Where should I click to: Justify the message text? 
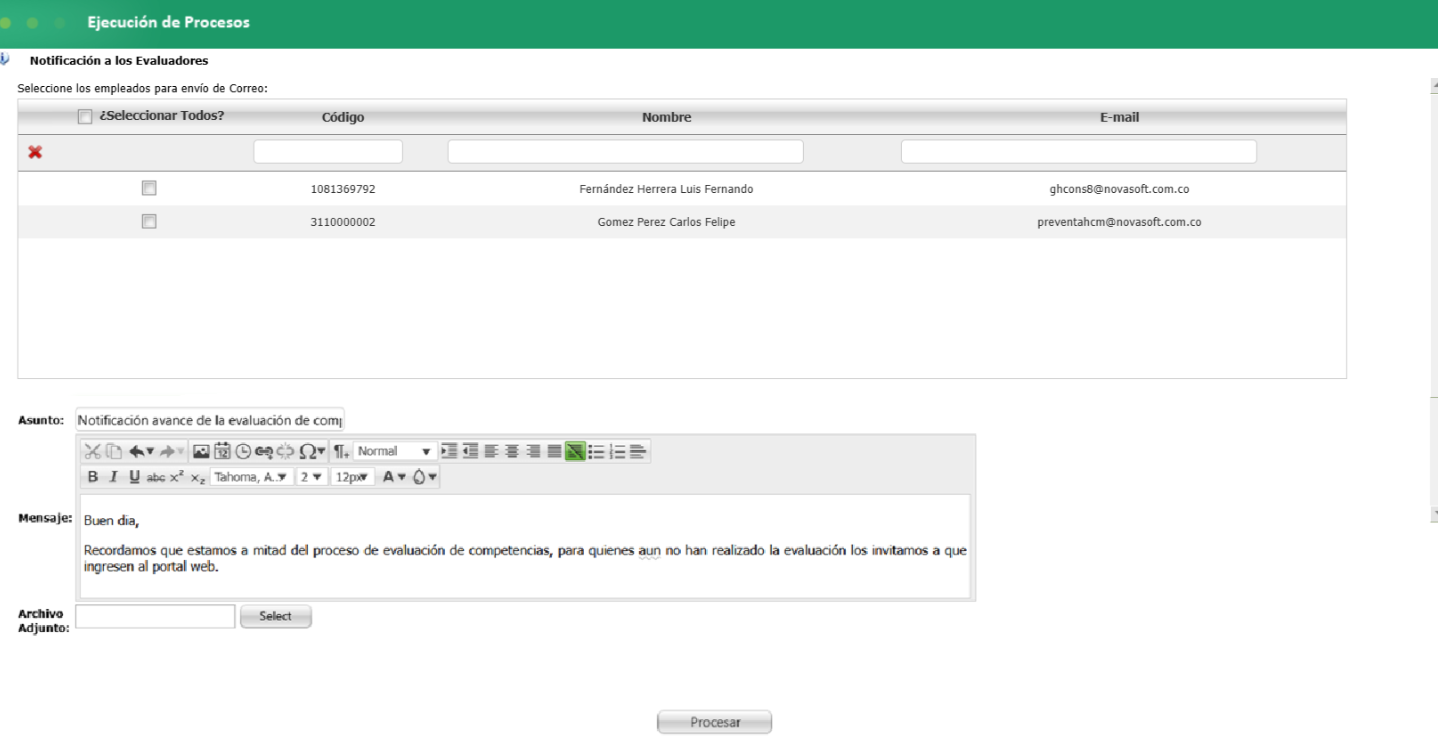pyautogui.click(x=554, y=451)
